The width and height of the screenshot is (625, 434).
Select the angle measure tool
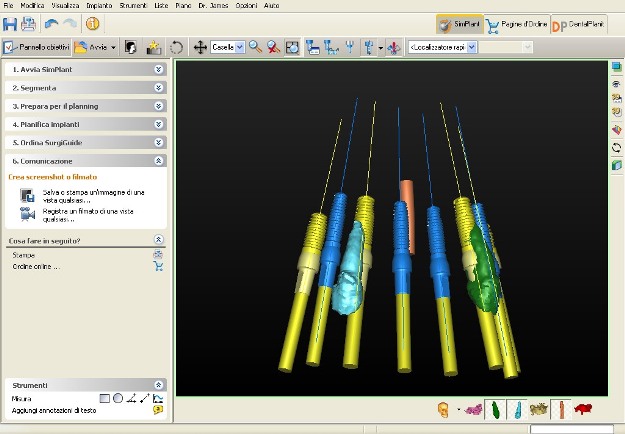pos(132,398)
